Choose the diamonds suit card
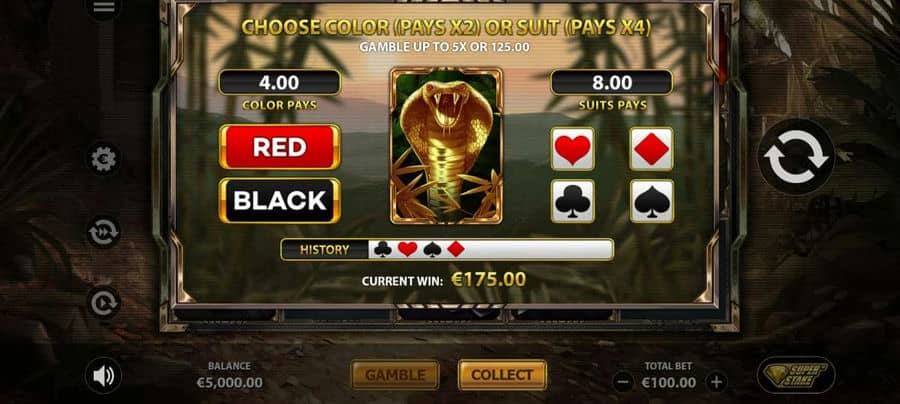The height and width of the screenshot is (404, 900). coord(651,149)
